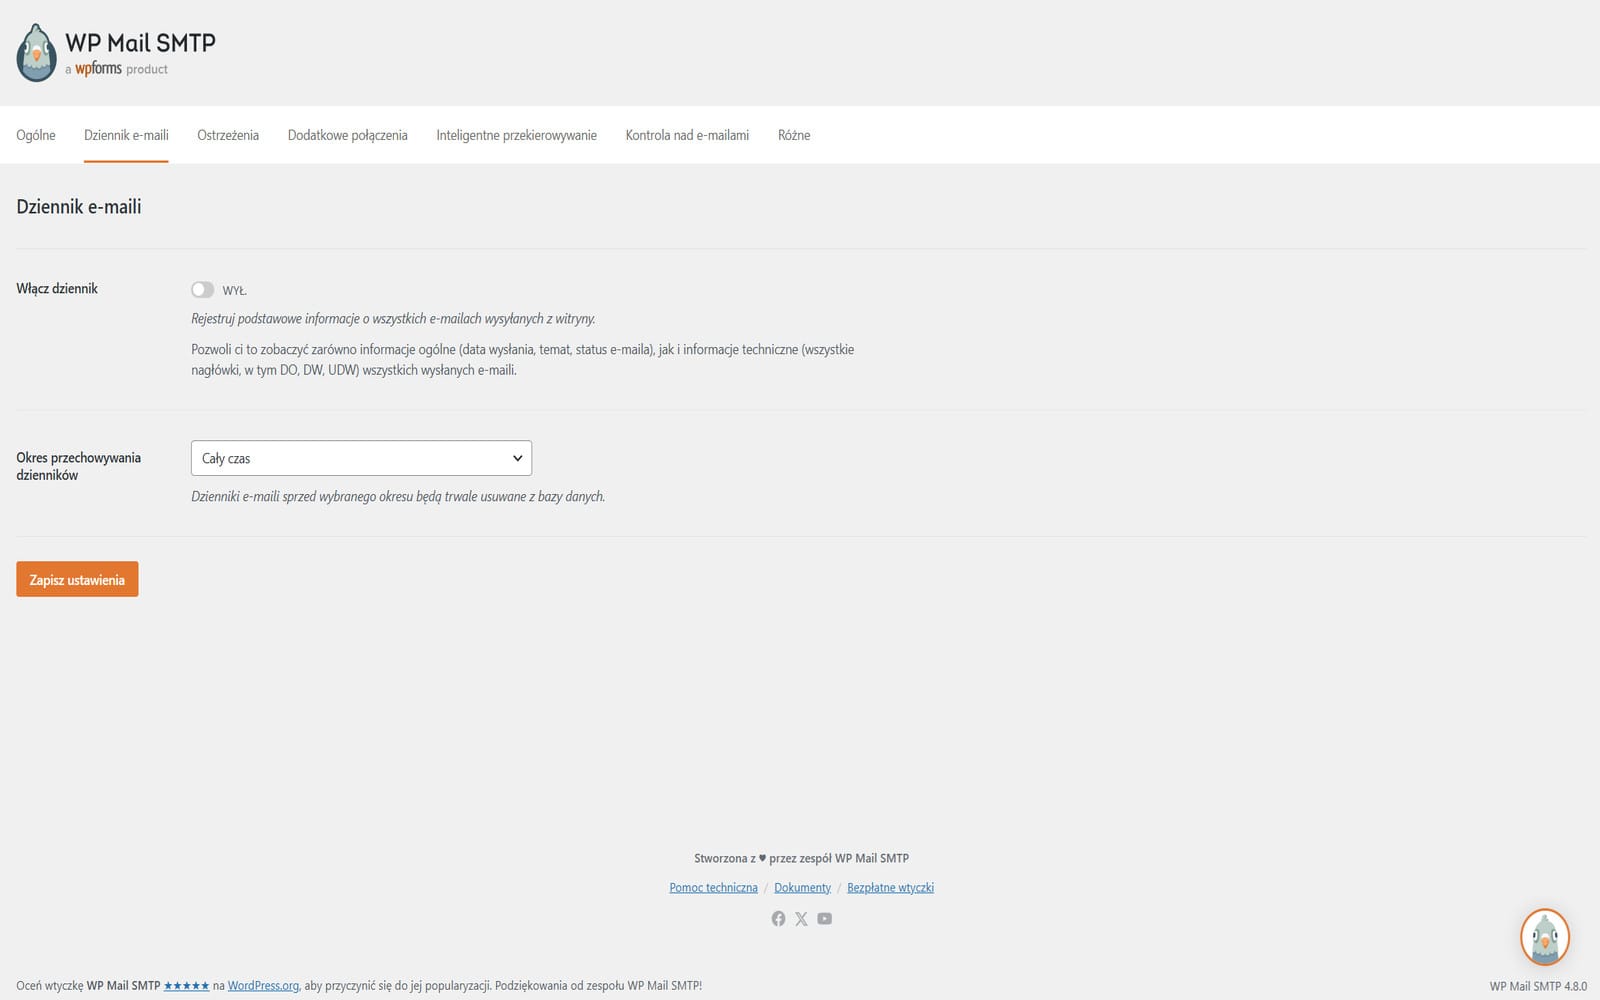Screen dimensions: 1600x1000
Task: Open Inteligentne przekierowywanie tab
Action: pos(516,135)
